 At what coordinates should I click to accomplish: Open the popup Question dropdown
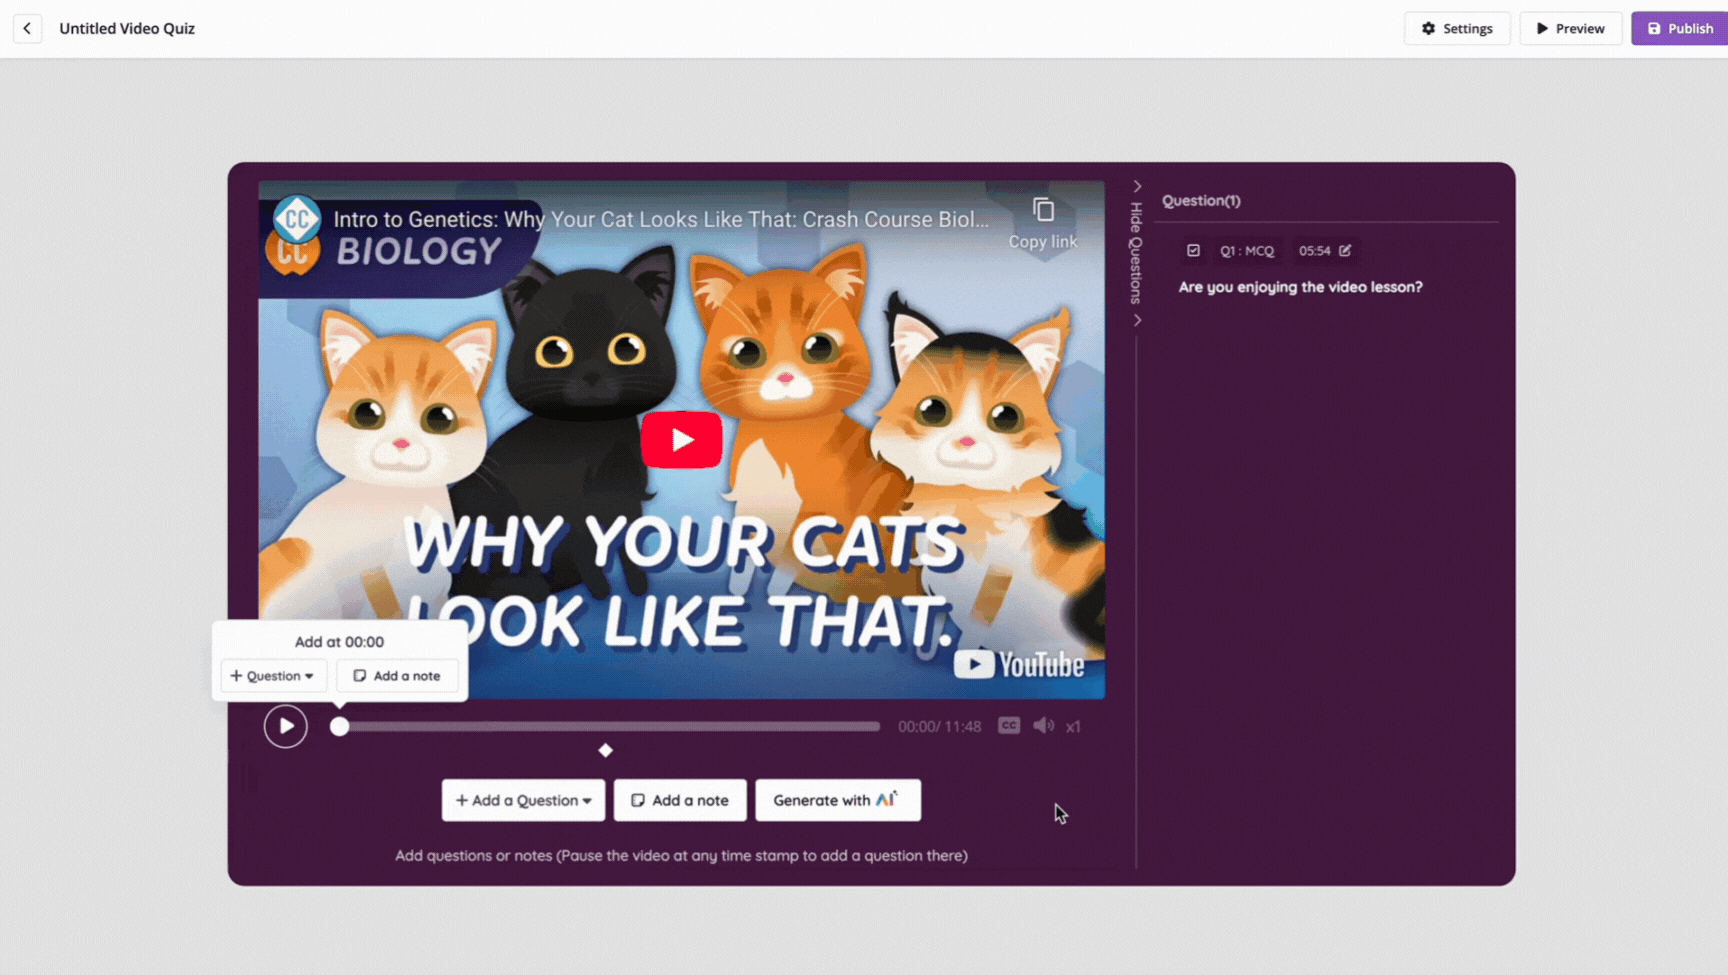[273, 676]
